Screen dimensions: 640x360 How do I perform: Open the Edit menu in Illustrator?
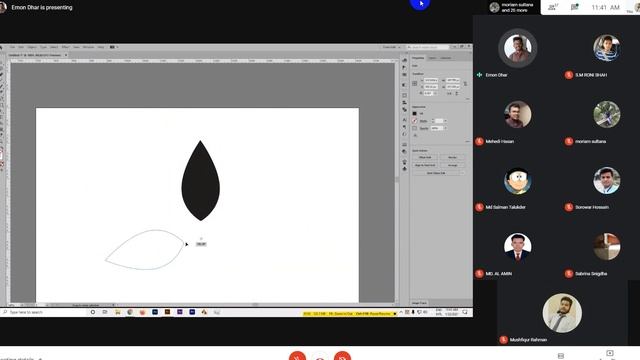[x=21, y=47]
